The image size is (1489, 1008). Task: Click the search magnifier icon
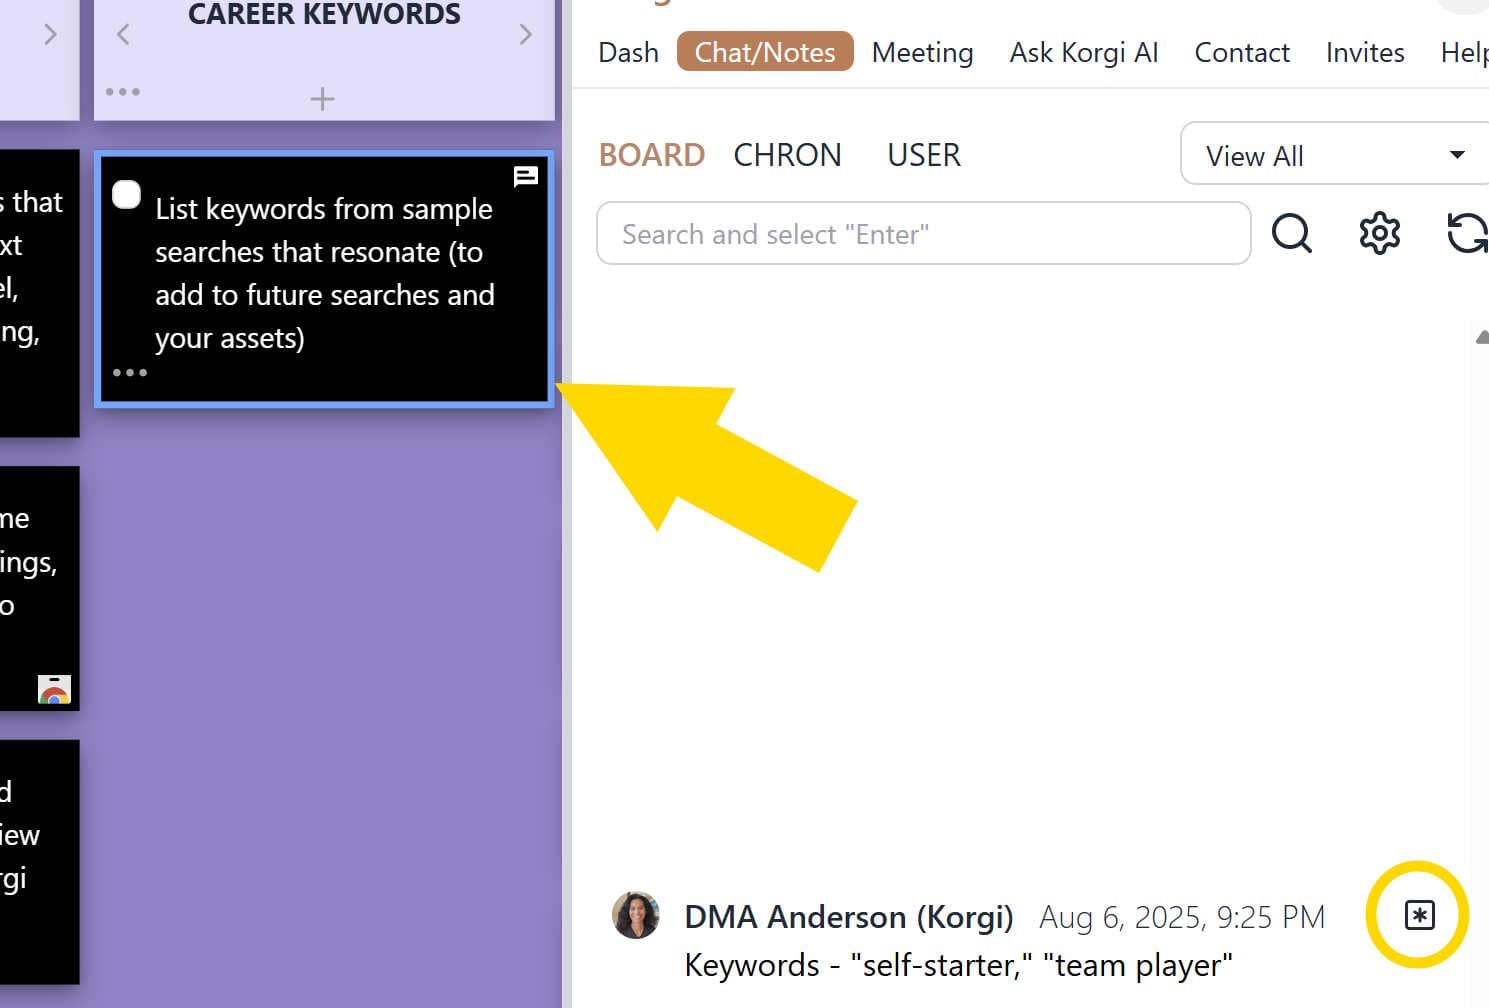[x=1292, y=233]
